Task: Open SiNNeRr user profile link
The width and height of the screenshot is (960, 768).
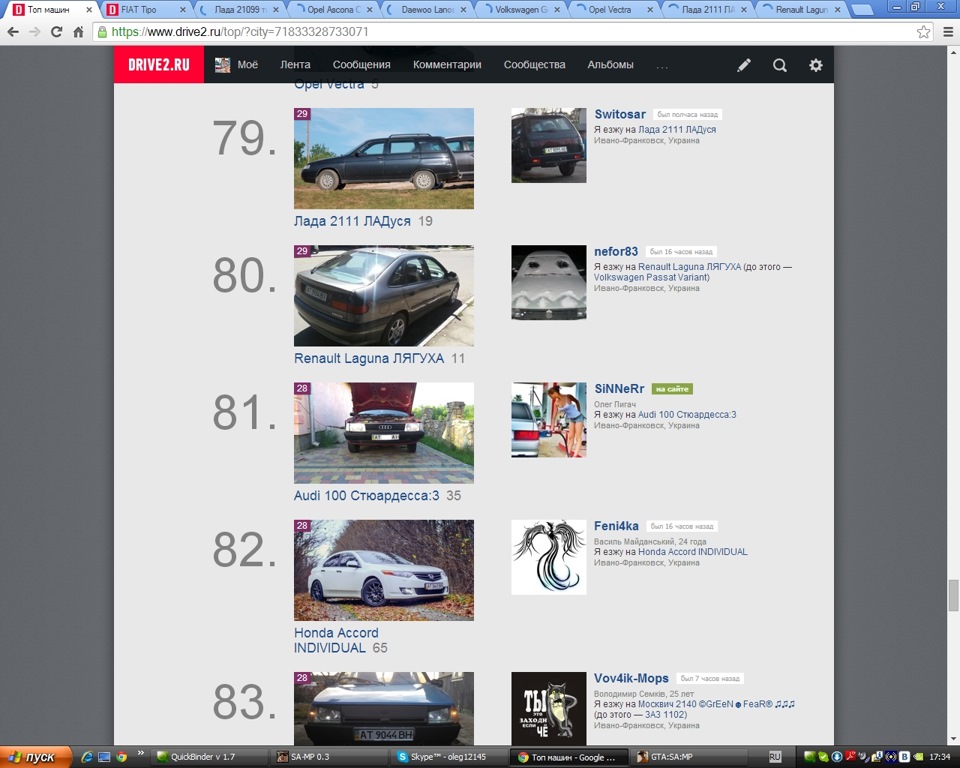Action: click(x=619, y=388)
